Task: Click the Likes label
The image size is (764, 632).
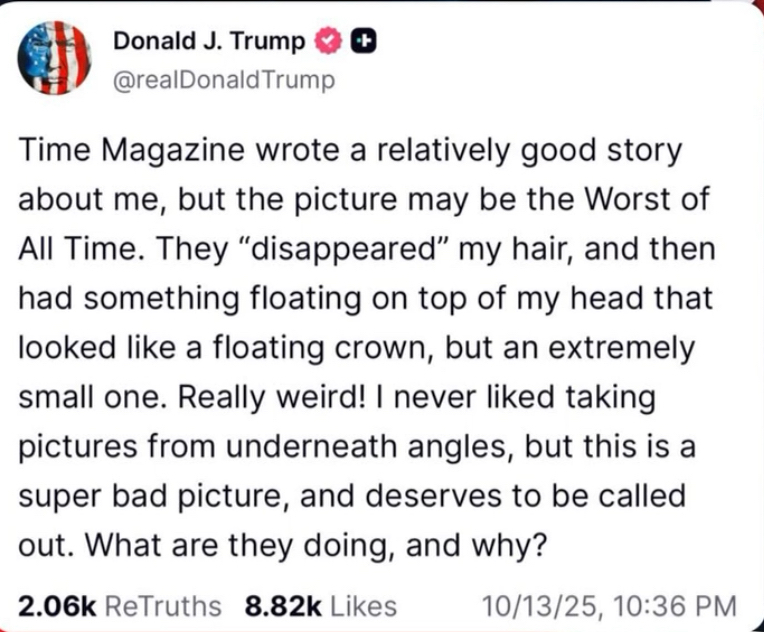Action: pos(363,605)
